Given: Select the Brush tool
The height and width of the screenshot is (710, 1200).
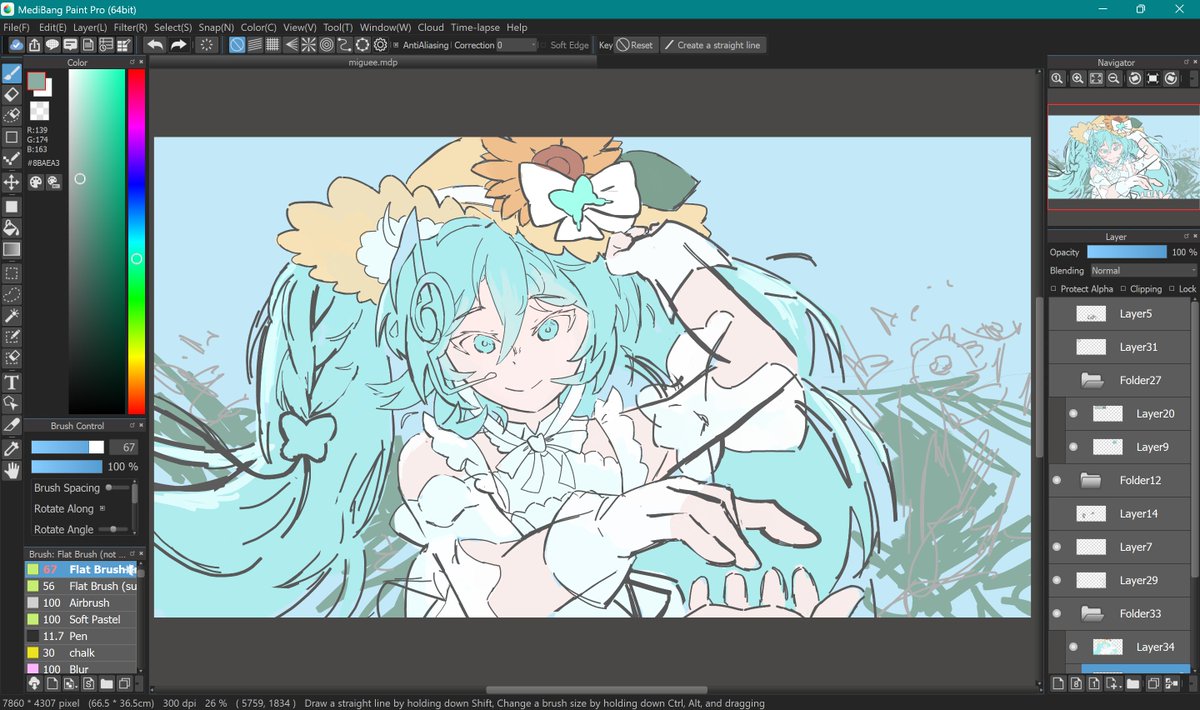Looking at the screenshot, I should tap(12, 74).
